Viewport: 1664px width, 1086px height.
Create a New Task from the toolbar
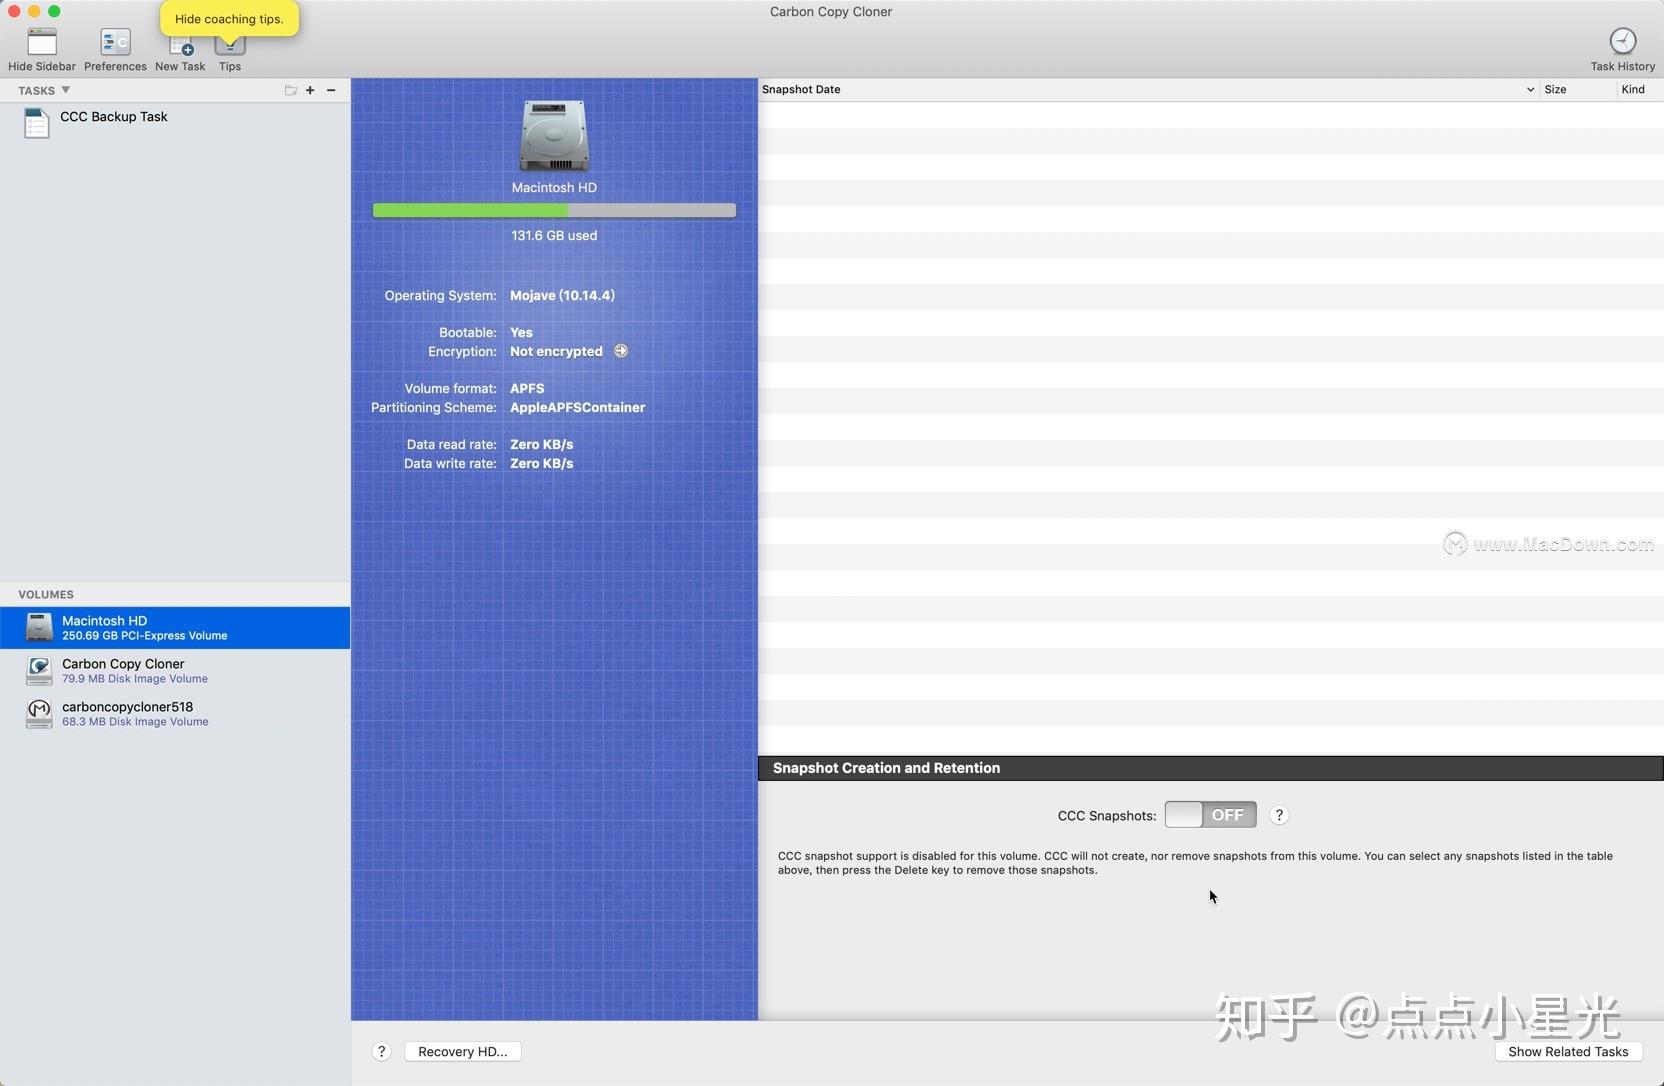pyautogui.click(x=180, y=47)
